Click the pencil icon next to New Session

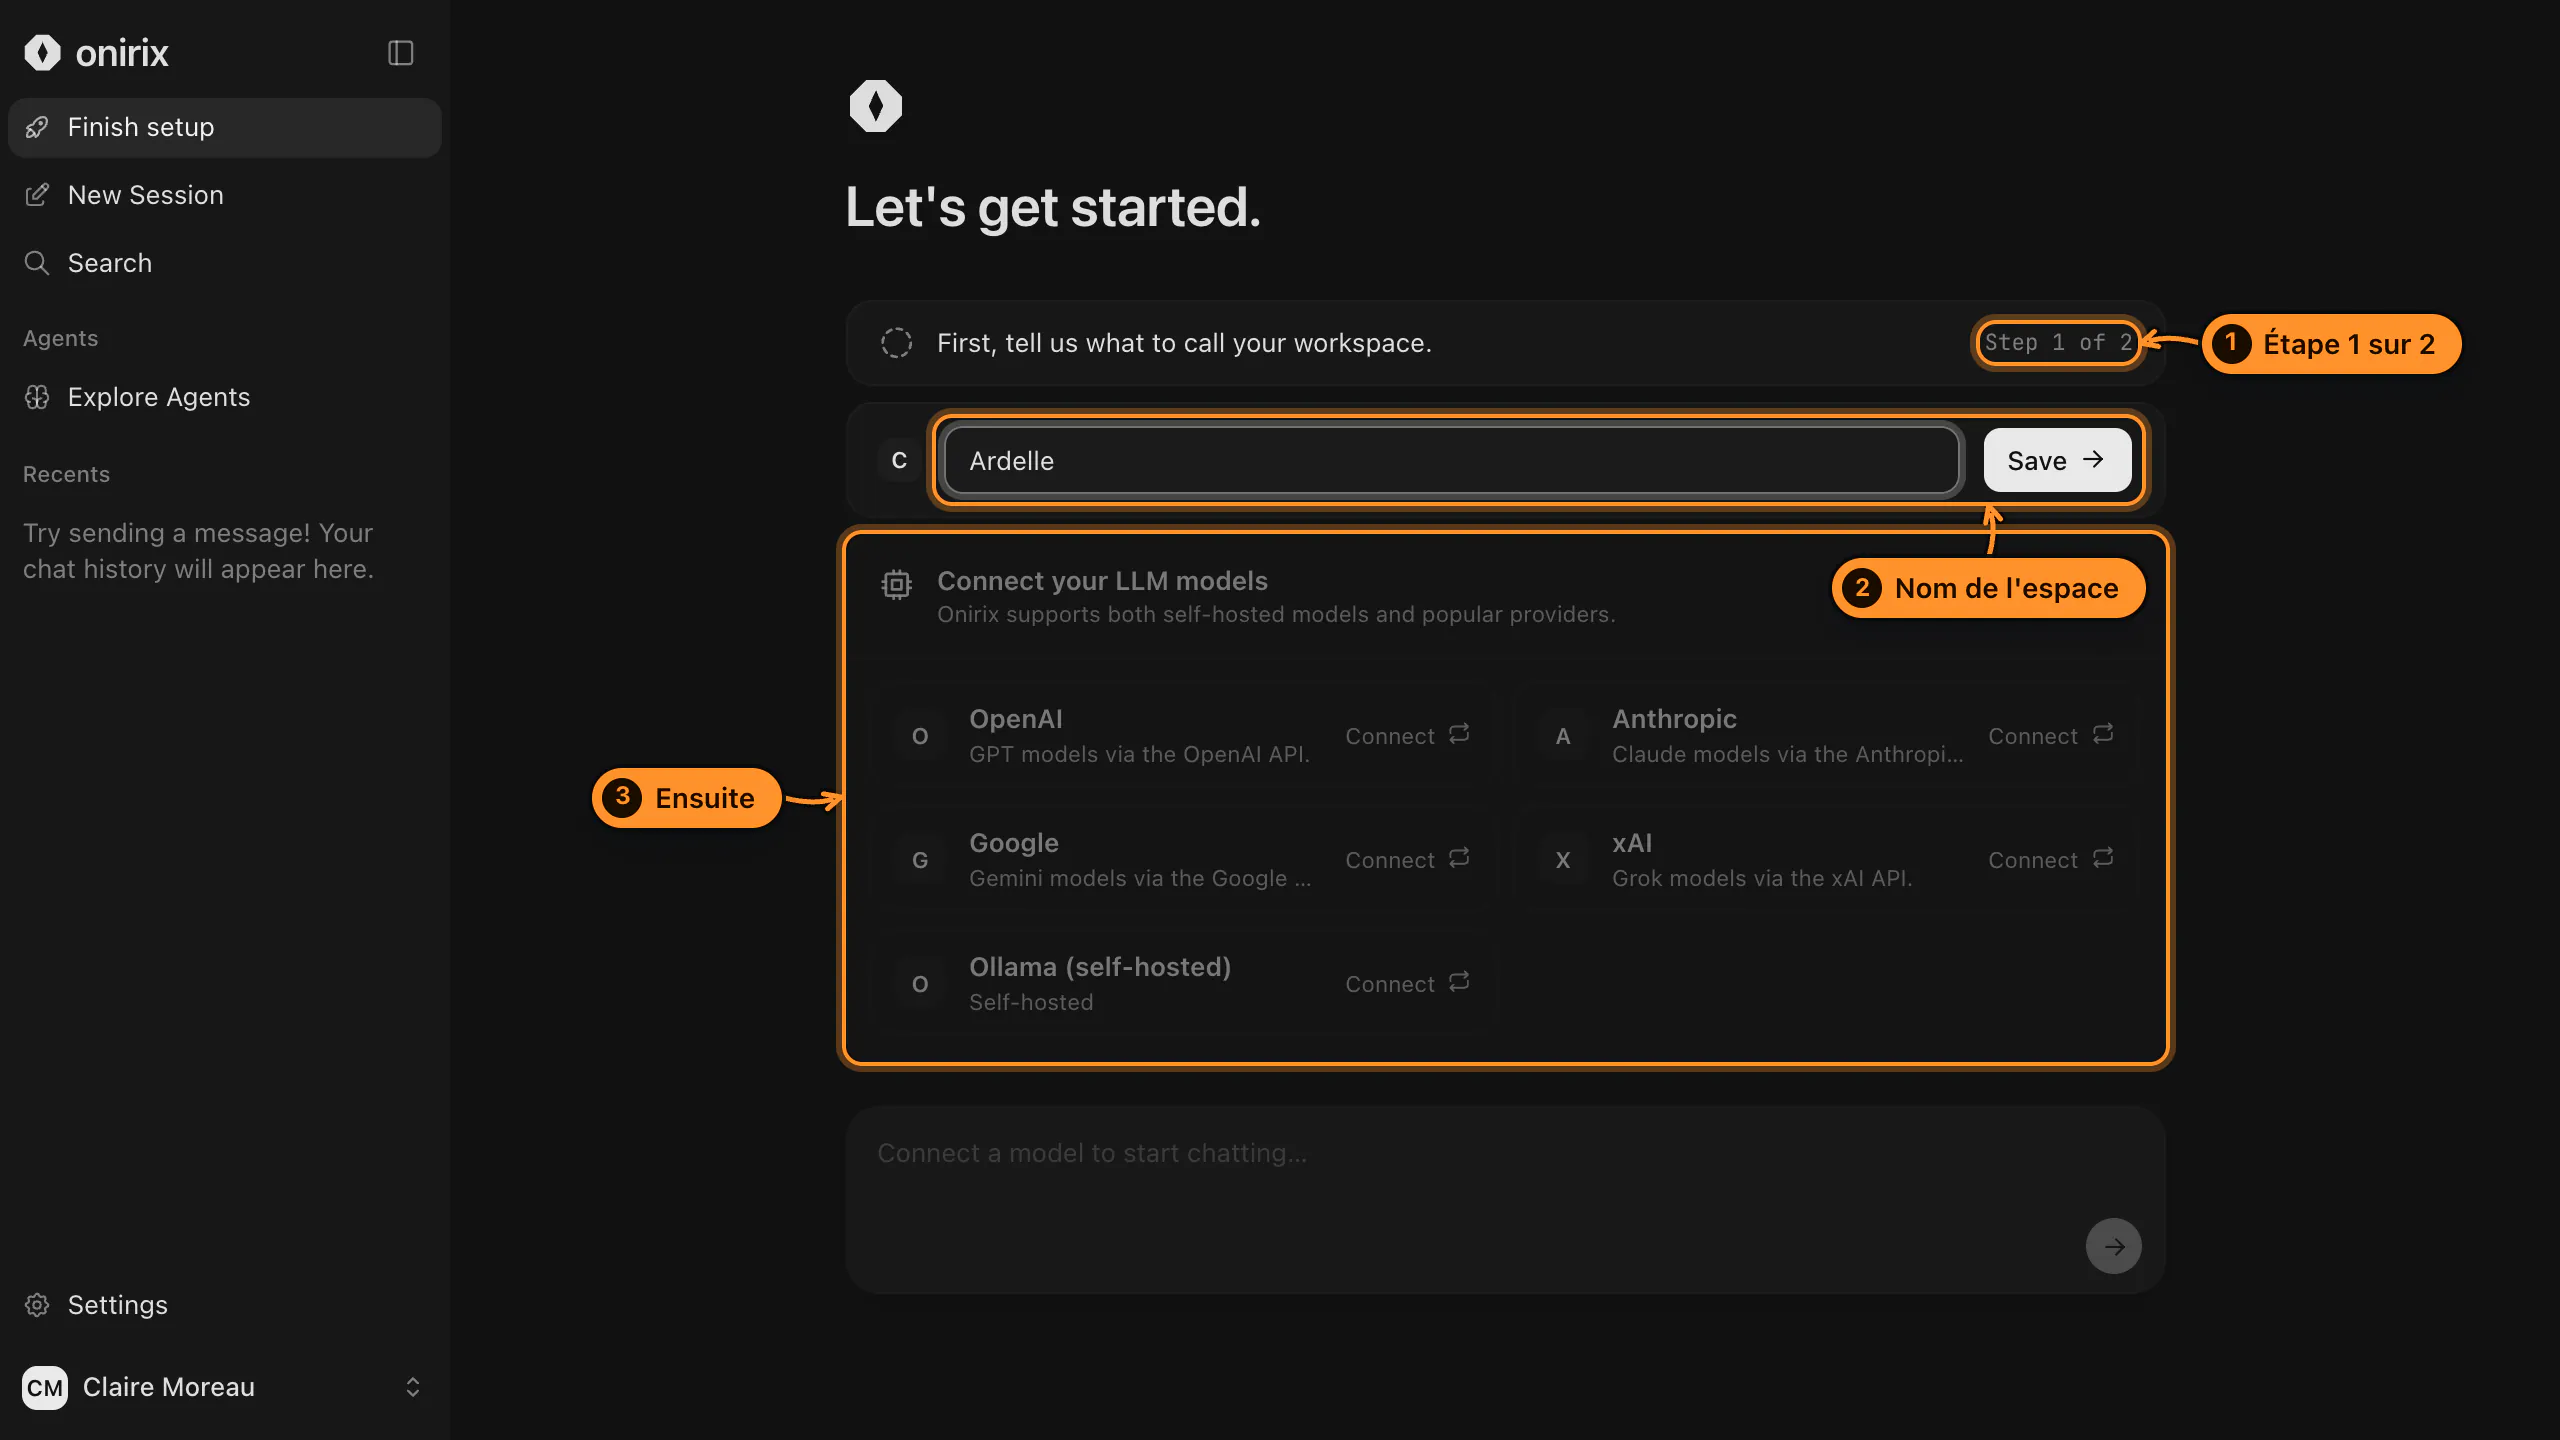click(x=37, y=195)
